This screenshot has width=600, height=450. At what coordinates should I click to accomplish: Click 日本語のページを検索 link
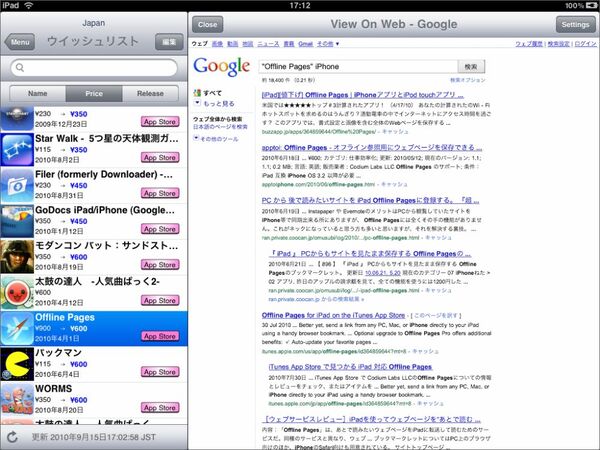(x=220, y=127)
